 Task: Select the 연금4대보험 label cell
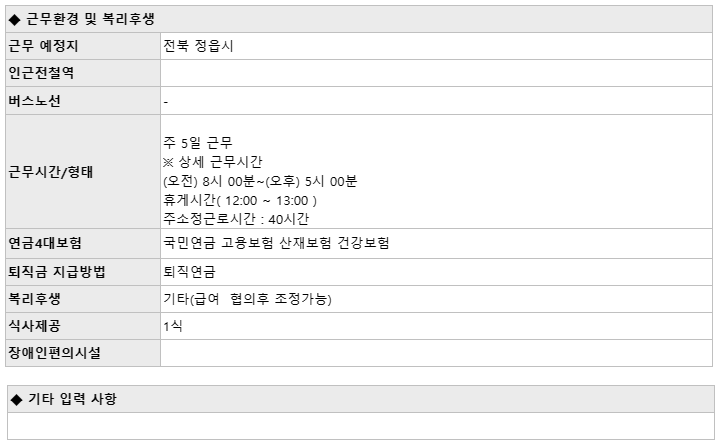(83, 243)
